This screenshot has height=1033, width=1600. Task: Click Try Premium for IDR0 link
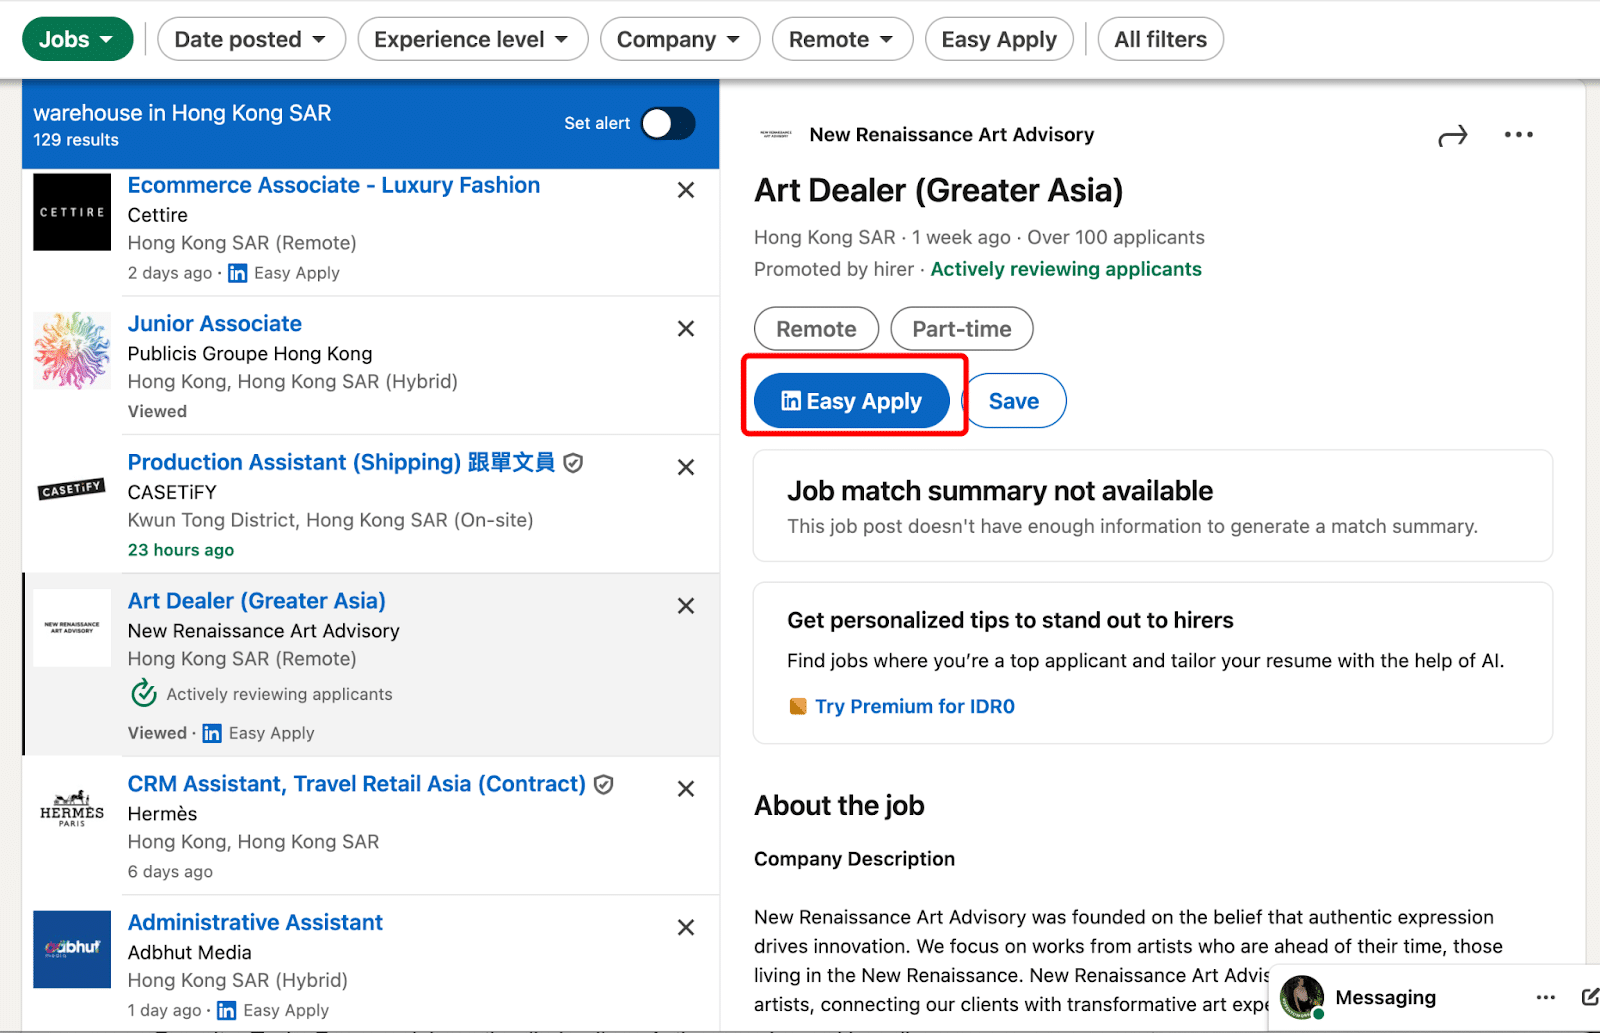click(x=913, y=706)
